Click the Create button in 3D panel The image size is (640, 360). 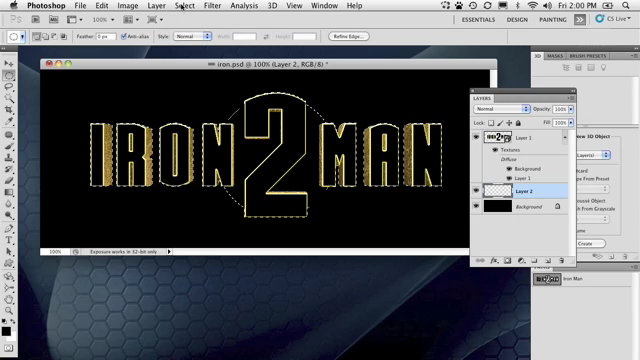591,244
